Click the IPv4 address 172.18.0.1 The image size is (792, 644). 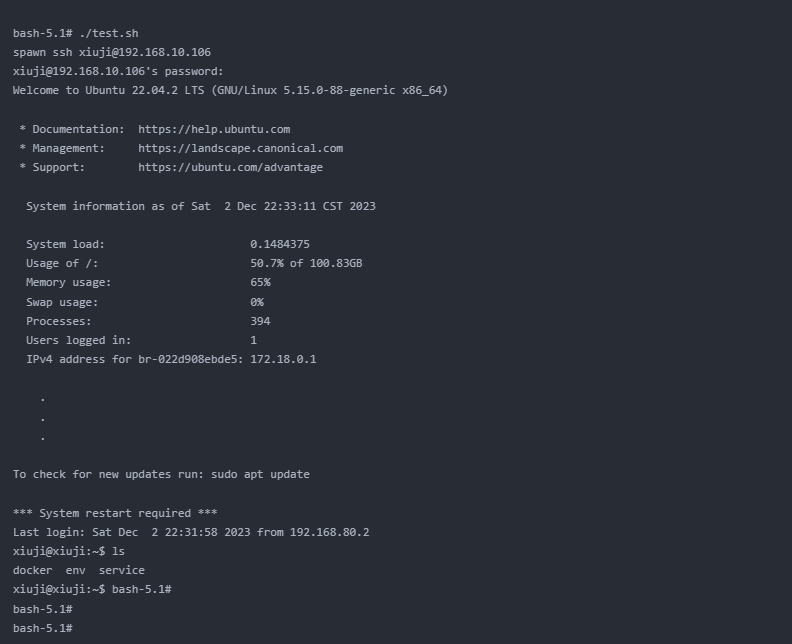tap(283, 360)
